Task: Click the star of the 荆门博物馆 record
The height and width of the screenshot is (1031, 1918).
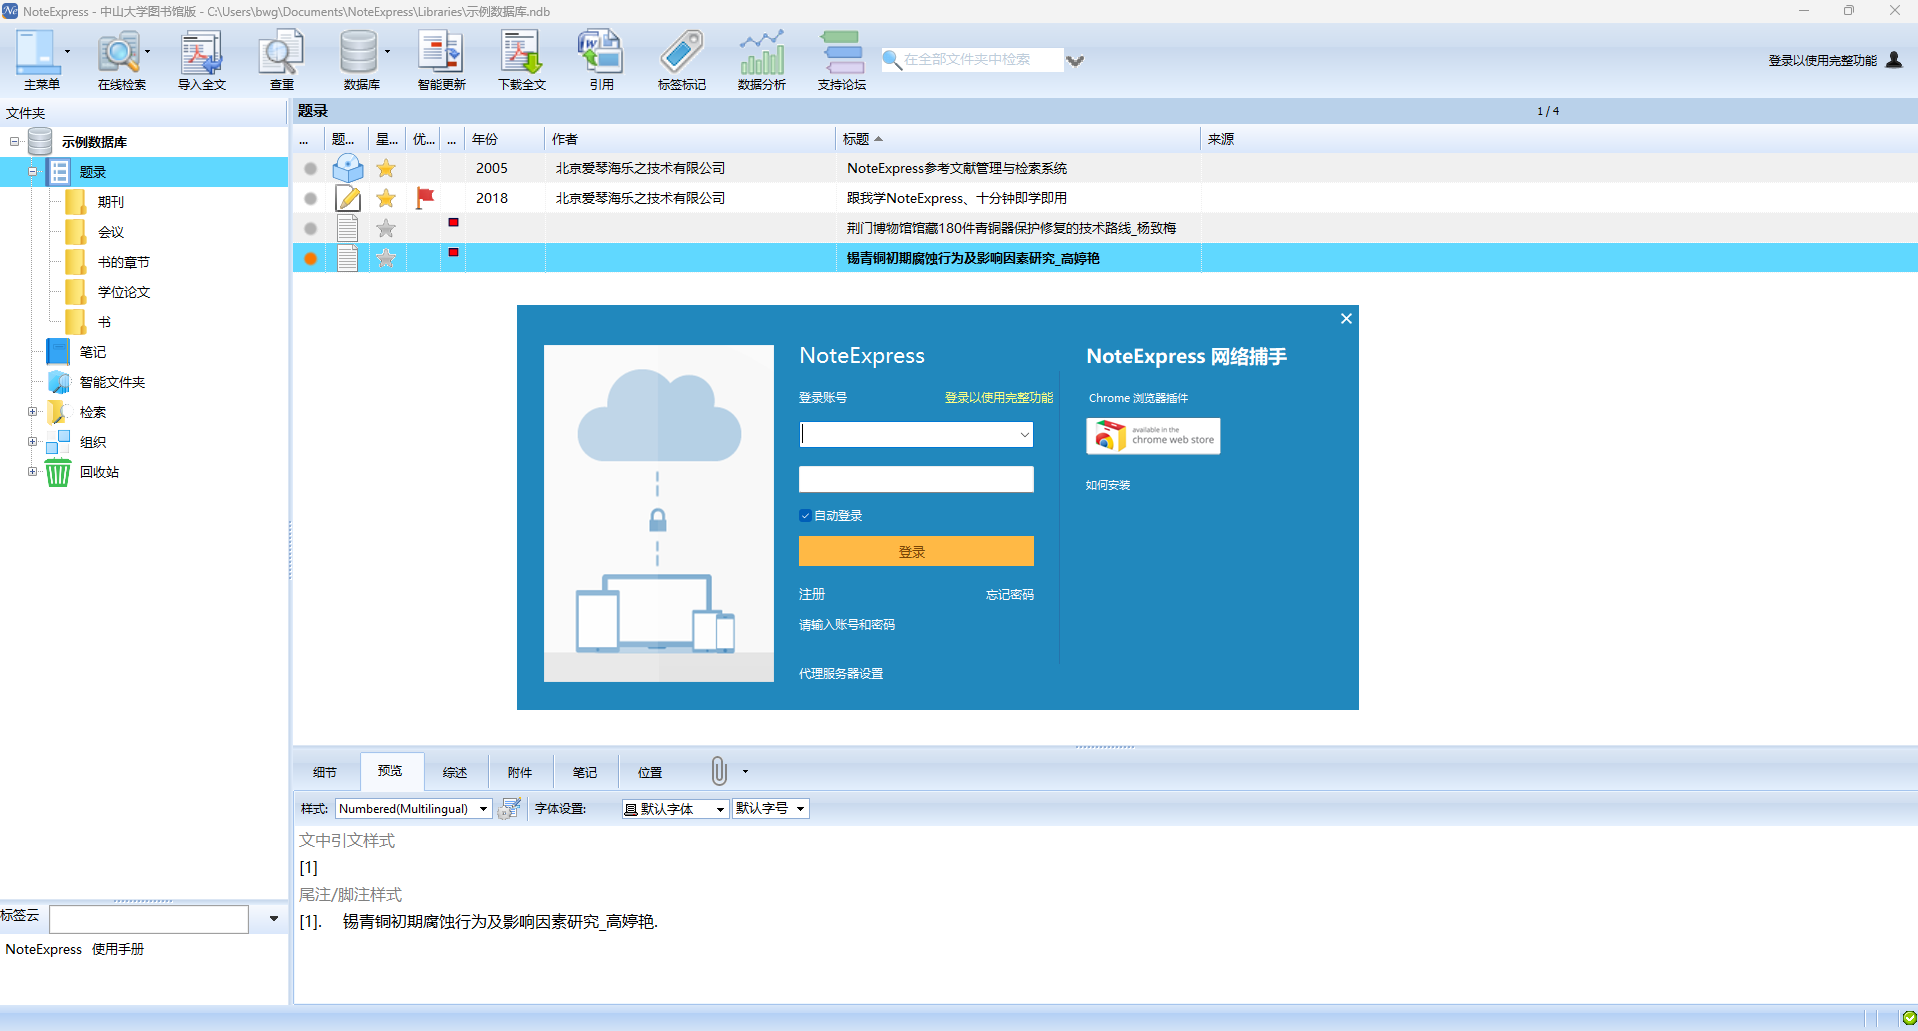Action: [386, 228]
